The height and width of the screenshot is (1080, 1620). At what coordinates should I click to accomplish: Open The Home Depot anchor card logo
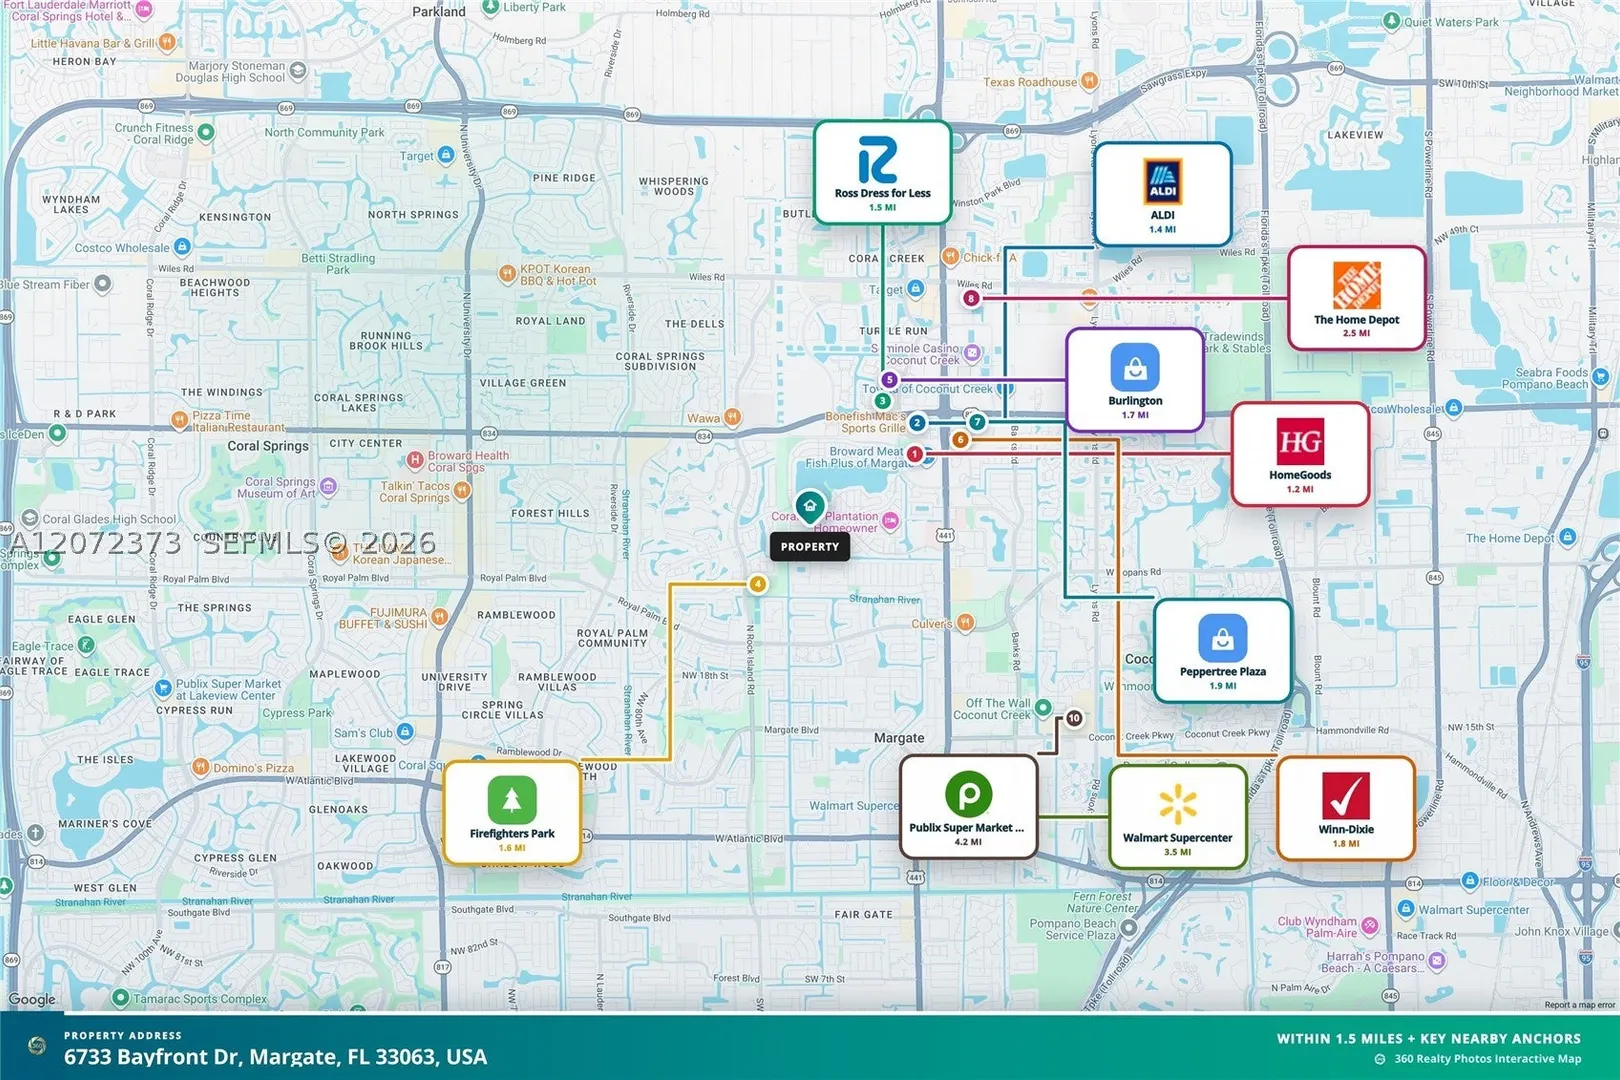pyautogui.click(x=1357, y=286)
